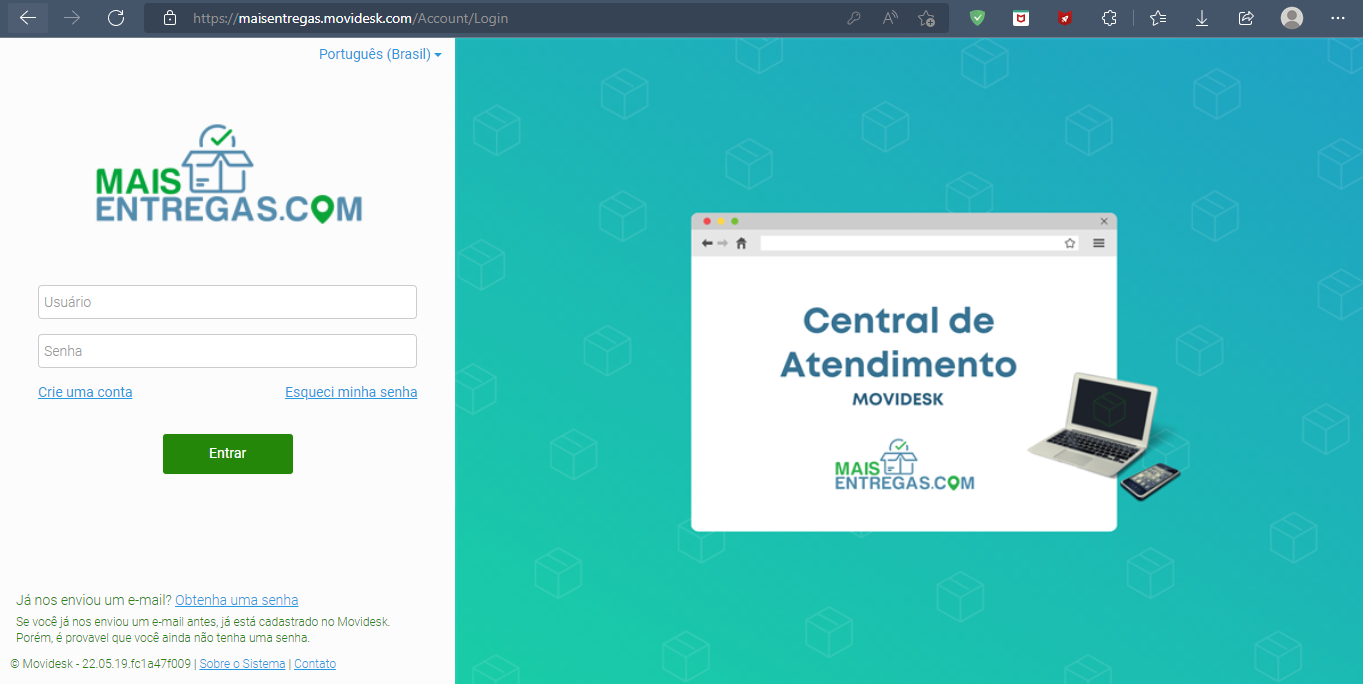Open the saved passwords key icon
1363x684 pixels.
coord(854,18)
